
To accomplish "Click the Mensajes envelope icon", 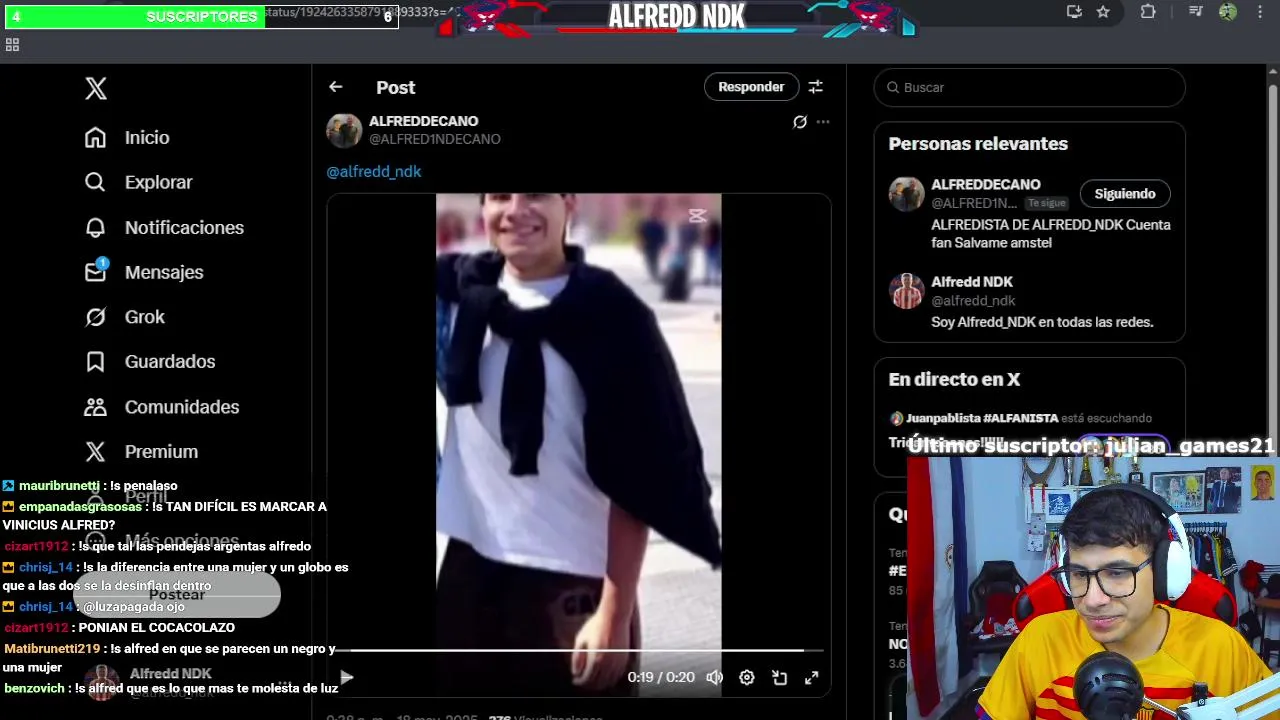I will pyautogui.click(x=95, y=272).
